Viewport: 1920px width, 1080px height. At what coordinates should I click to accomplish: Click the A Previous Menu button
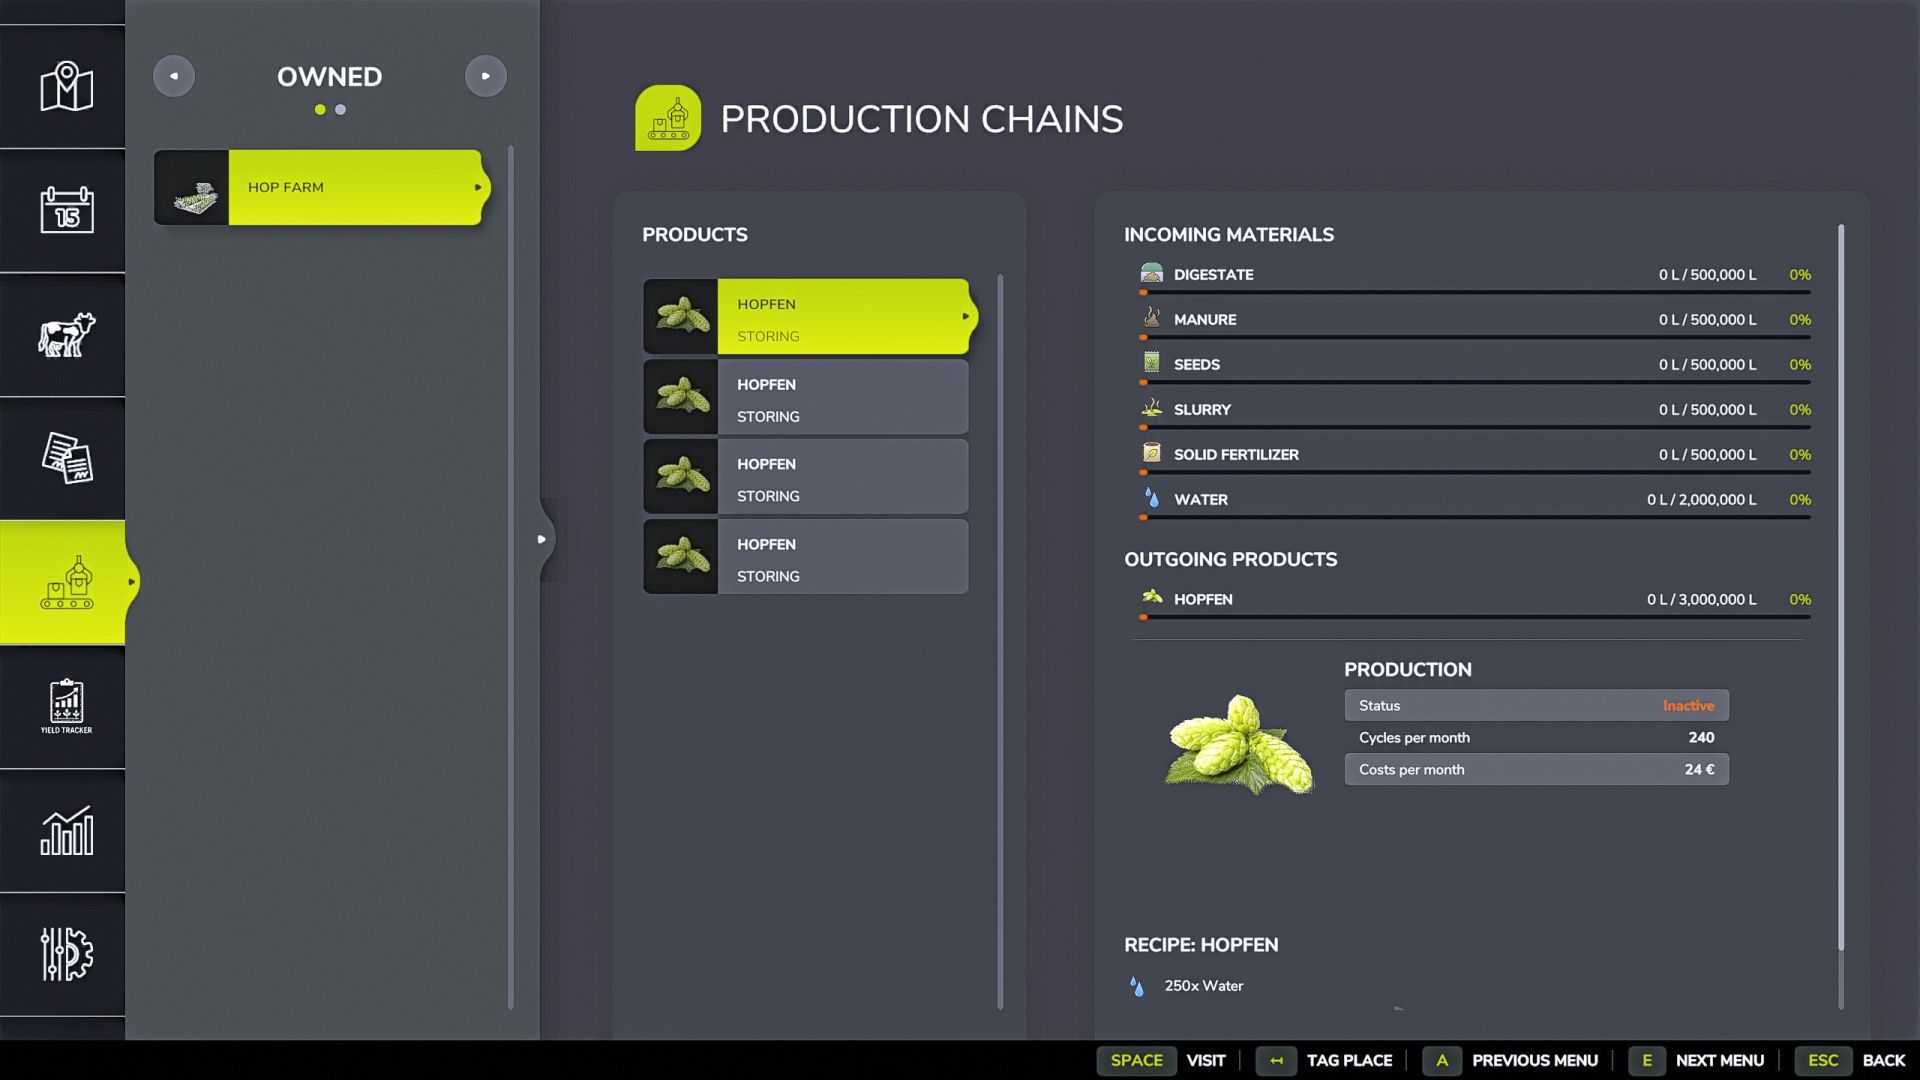click(x=1510, y=1060)
